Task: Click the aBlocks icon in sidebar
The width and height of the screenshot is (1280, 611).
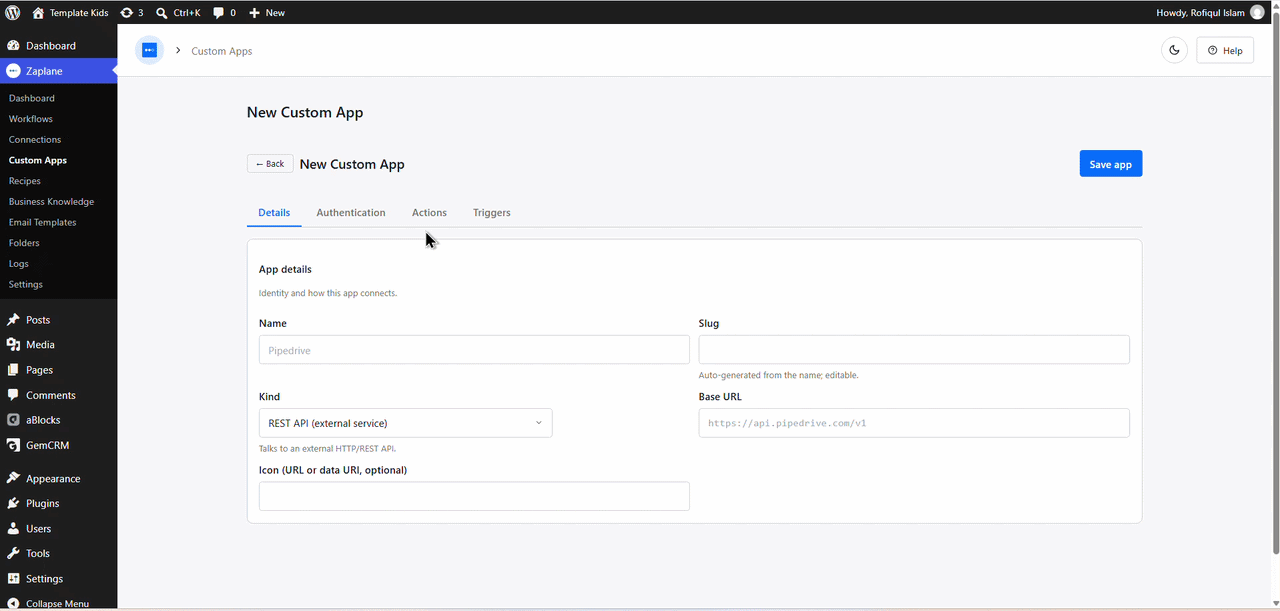Action: pos(13,420)
